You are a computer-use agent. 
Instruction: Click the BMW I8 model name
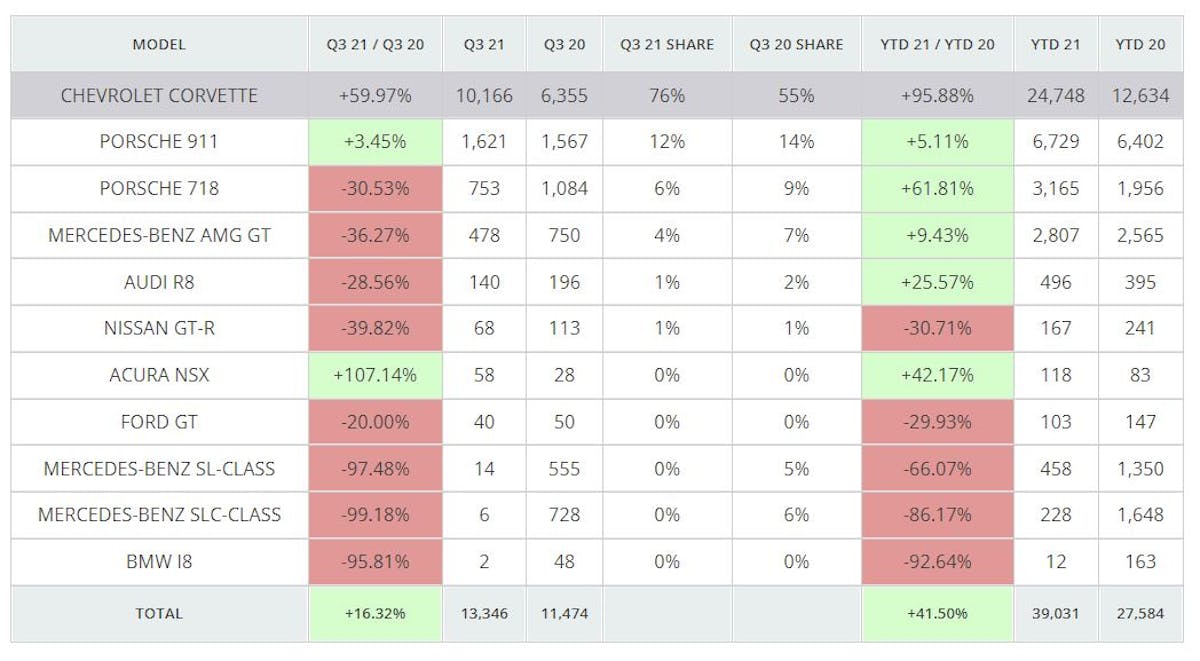pos(159,562)
